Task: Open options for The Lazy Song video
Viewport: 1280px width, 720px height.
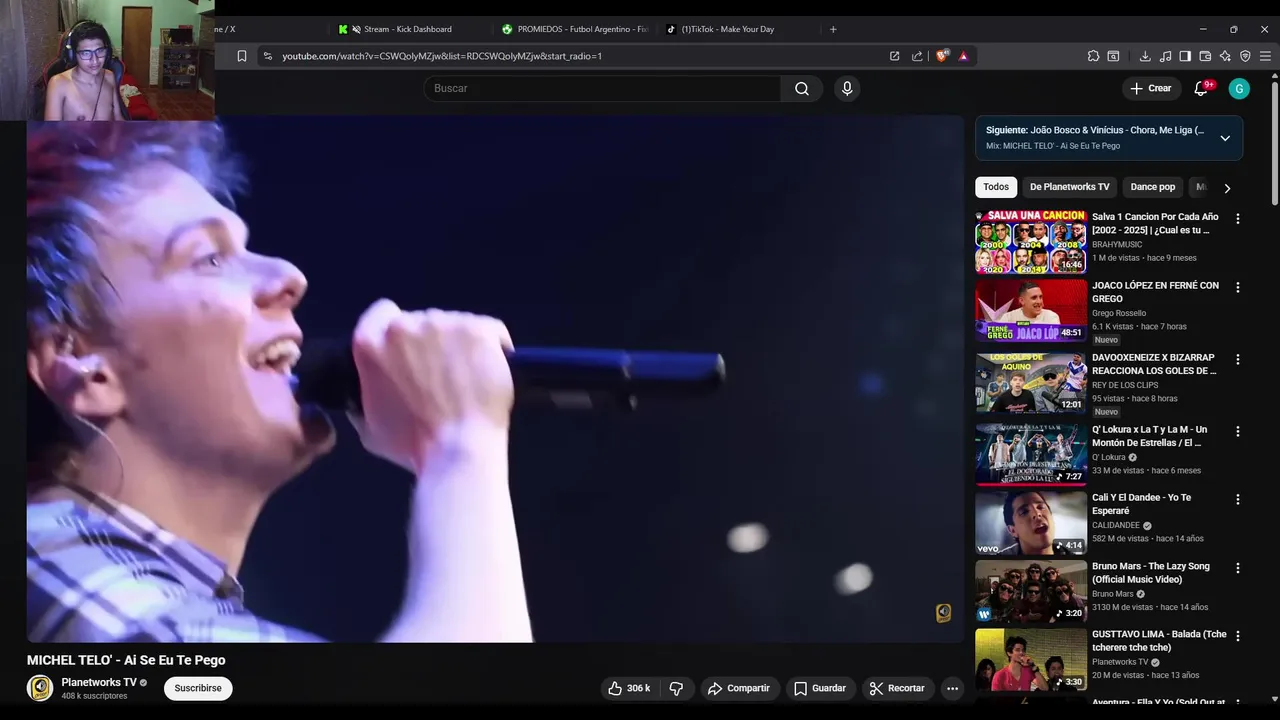Action: click(1238, 568)
